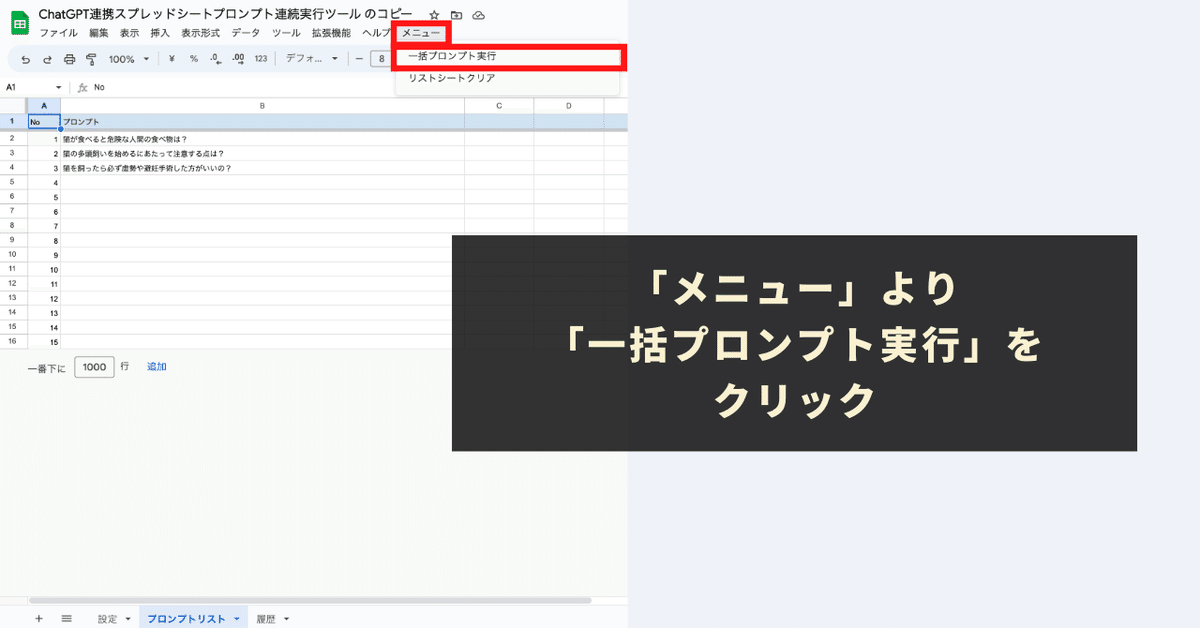Format as yen currency
This screenshot has width=1200, height=628.
coord(172,59)
